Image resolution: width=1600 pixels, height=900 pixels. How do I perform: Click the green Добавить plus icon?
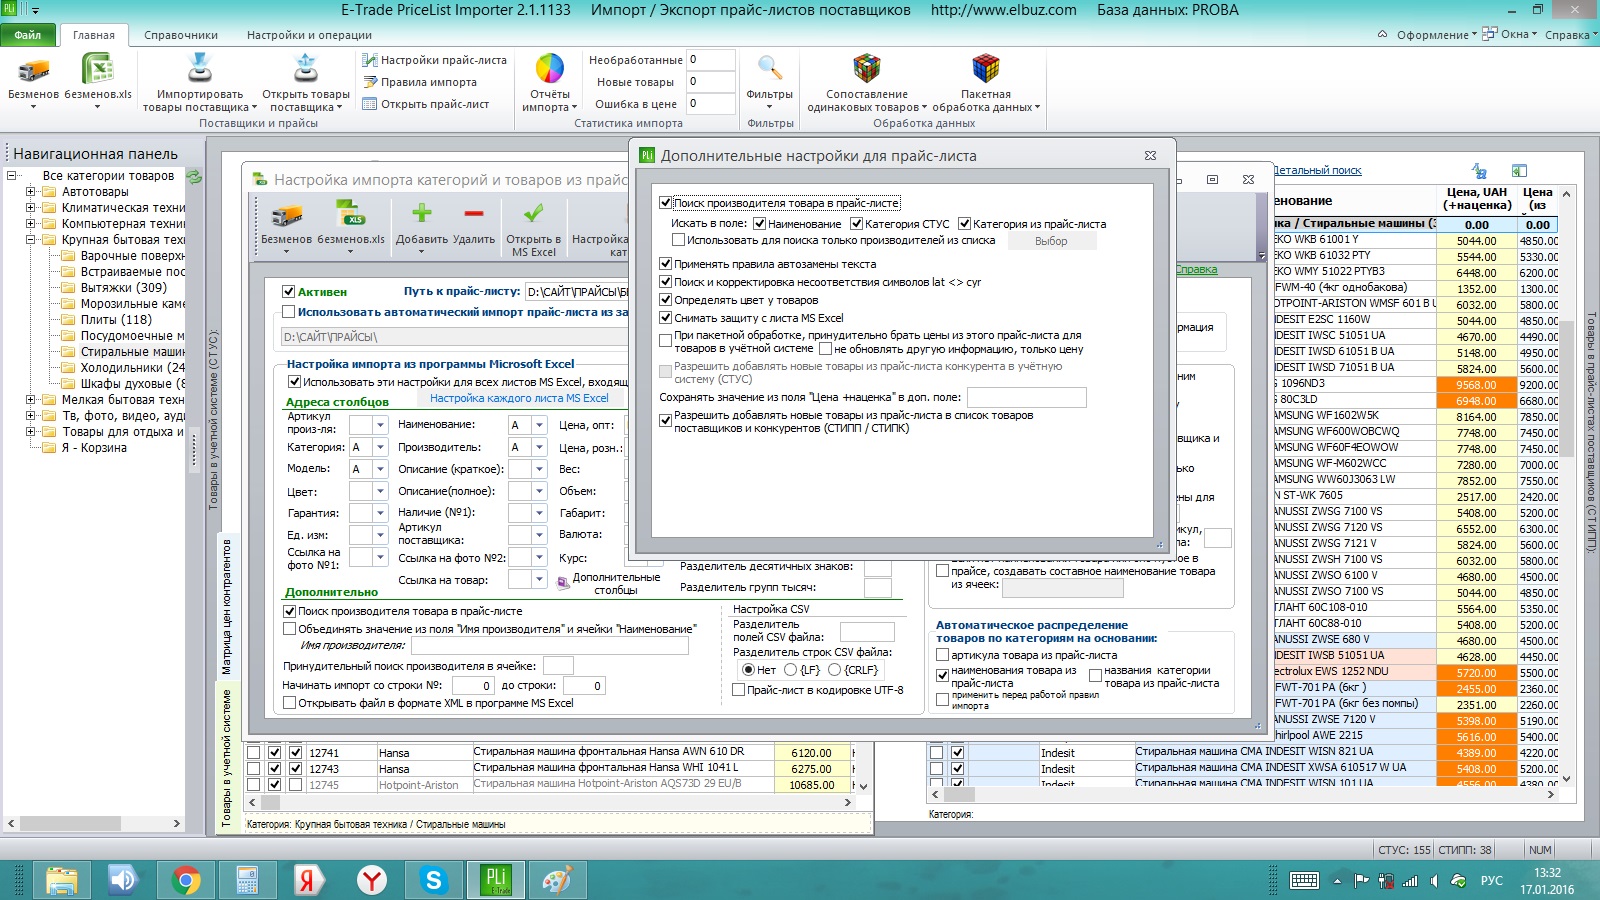click(422, 213)
